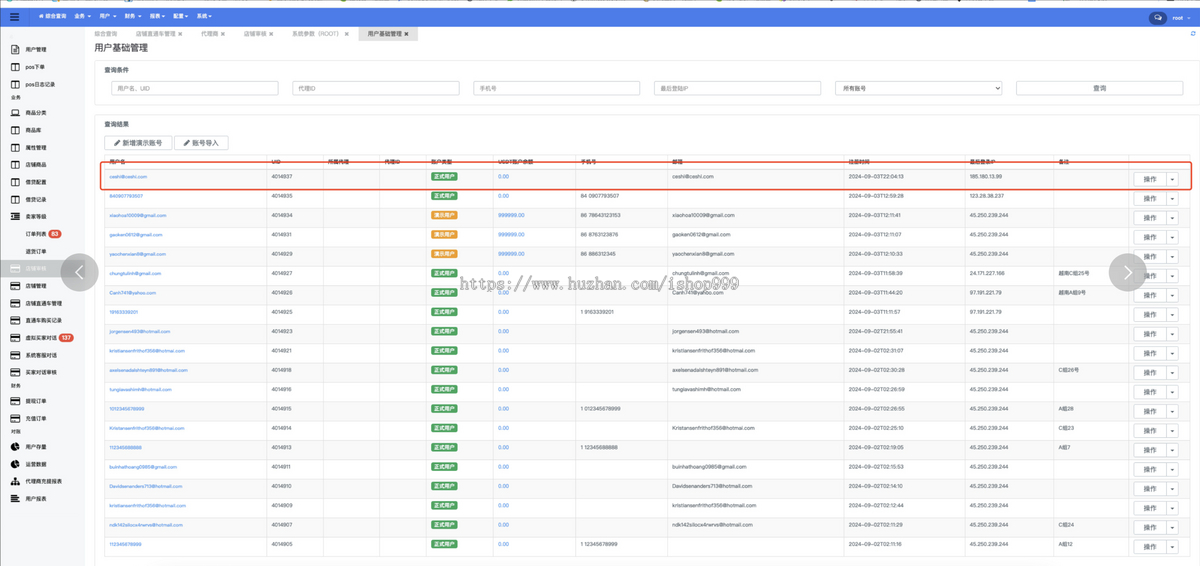Image resolution: width=1200 pixels, height=566 pixels.
Task: Switch to the 系统参数 (ROOT) tab
Action: [x=316, y=34]
